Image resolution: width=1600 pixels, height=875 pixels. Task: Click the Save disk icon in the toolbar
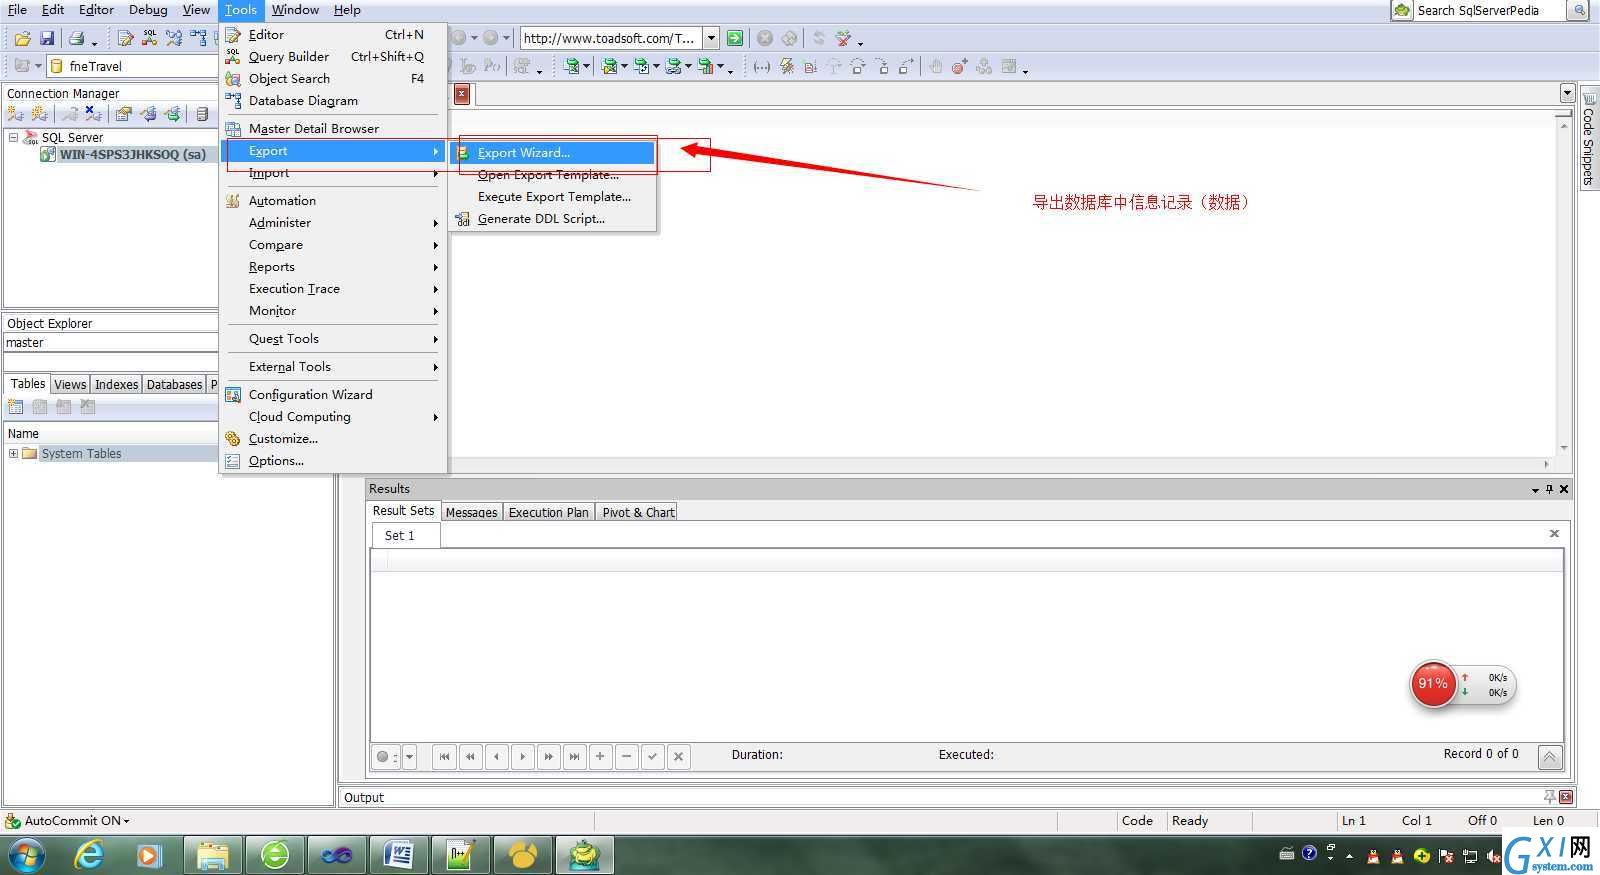(x=47, y=38)
